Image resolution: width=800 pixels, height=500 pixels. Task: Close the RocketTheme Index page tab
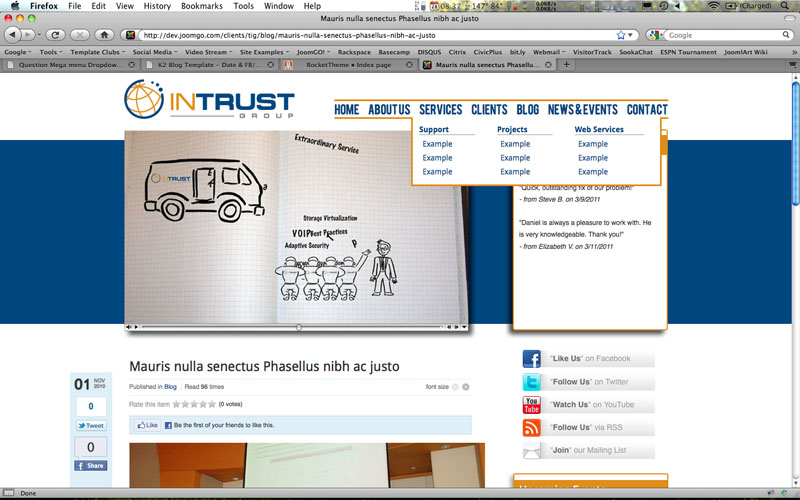point(409,65)
